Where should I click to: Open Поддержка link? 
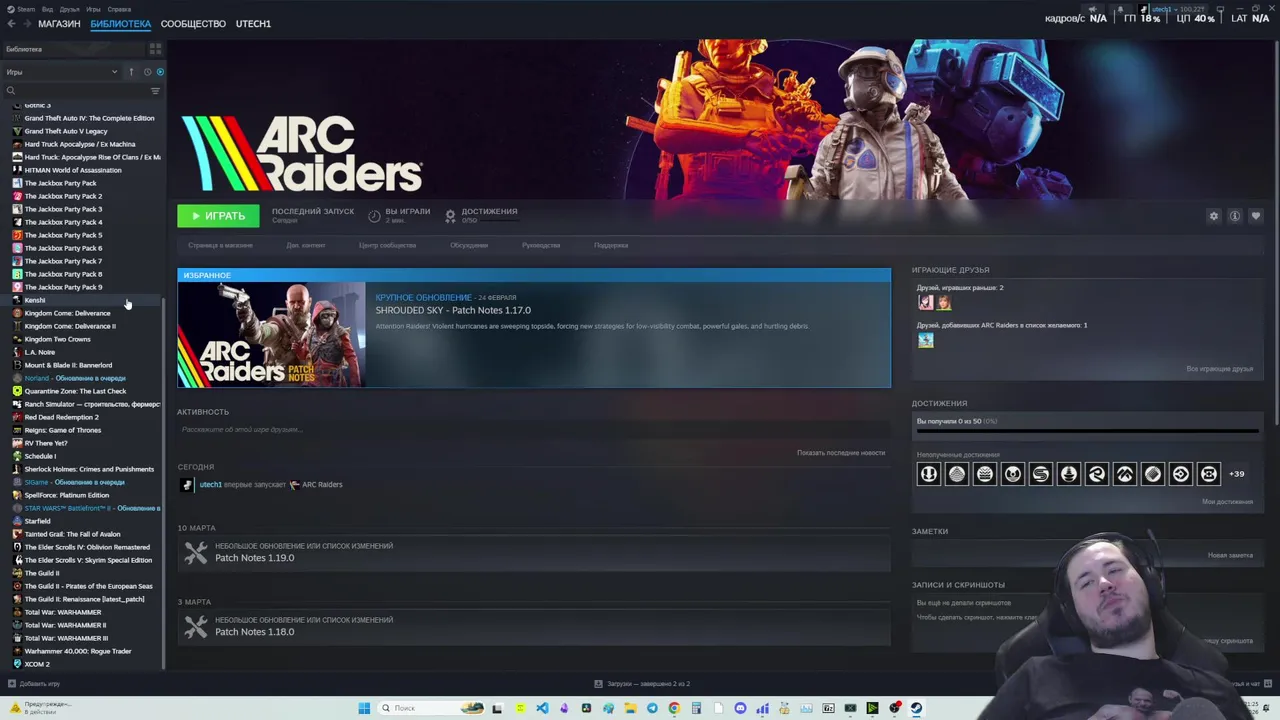pyautogui.click(x=611, y=245)
